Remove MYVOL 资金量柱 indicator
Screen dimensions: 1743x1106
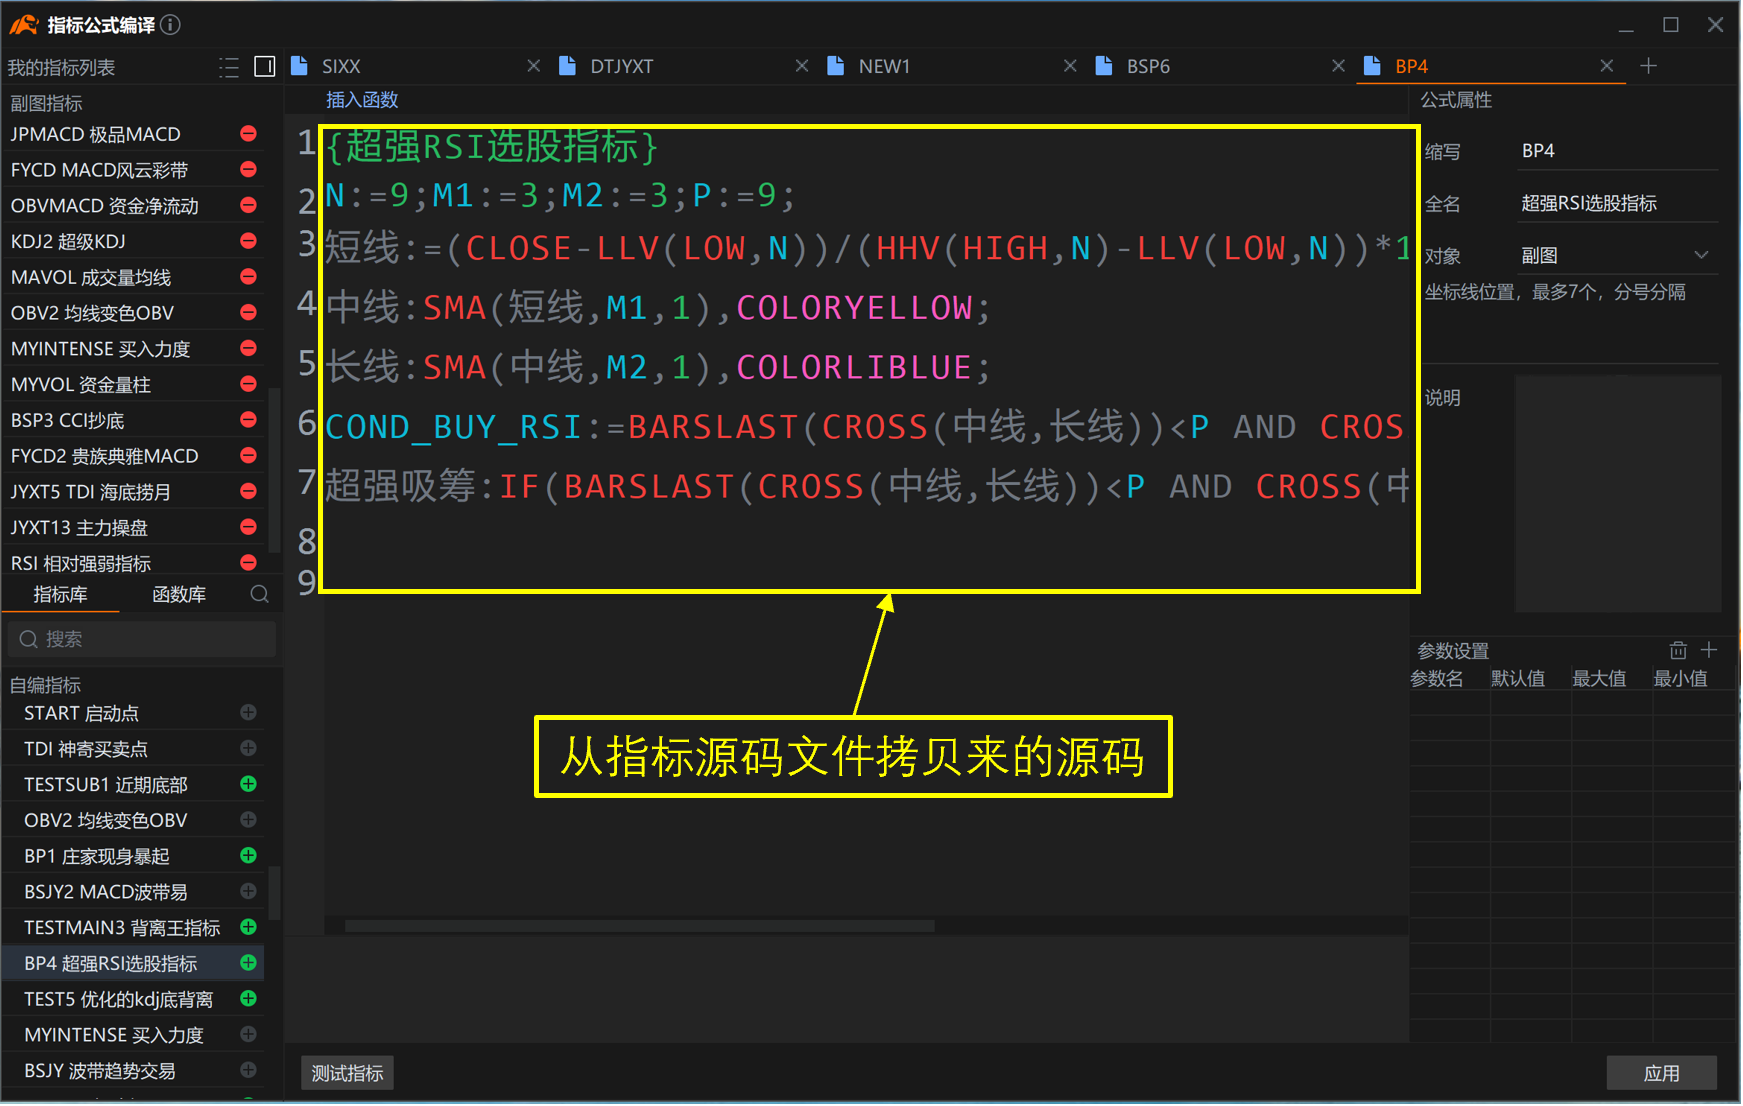(248, 384)
